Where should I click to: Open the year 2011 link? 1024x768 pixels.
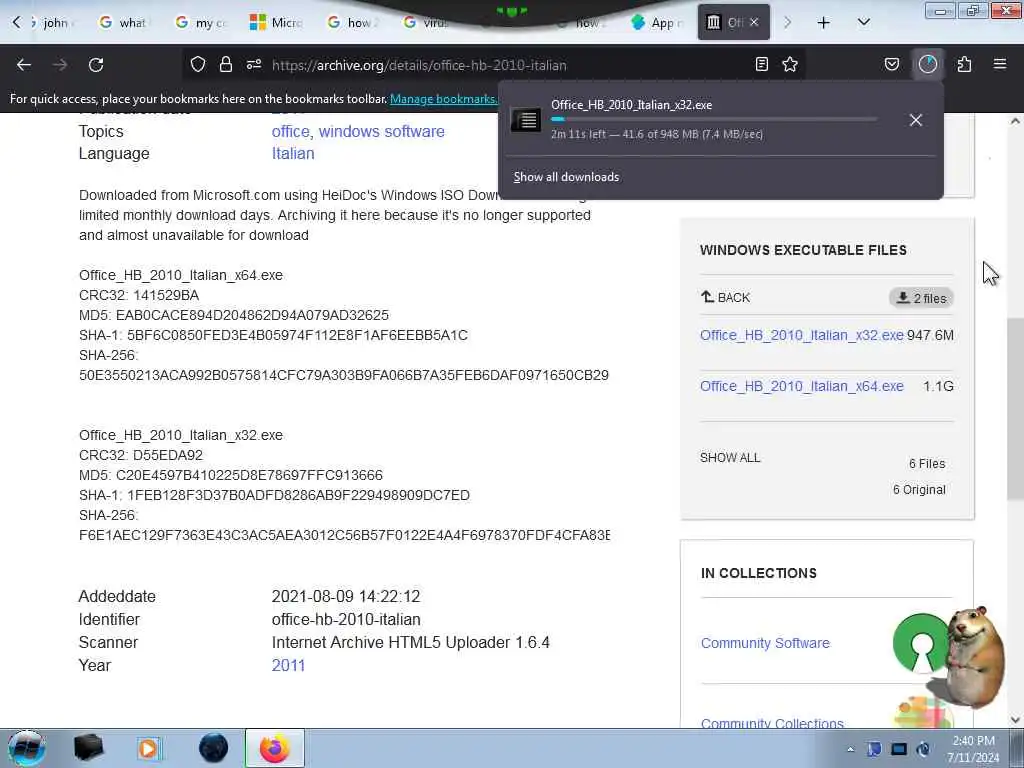pyautogui.click(x=288, y=665)
